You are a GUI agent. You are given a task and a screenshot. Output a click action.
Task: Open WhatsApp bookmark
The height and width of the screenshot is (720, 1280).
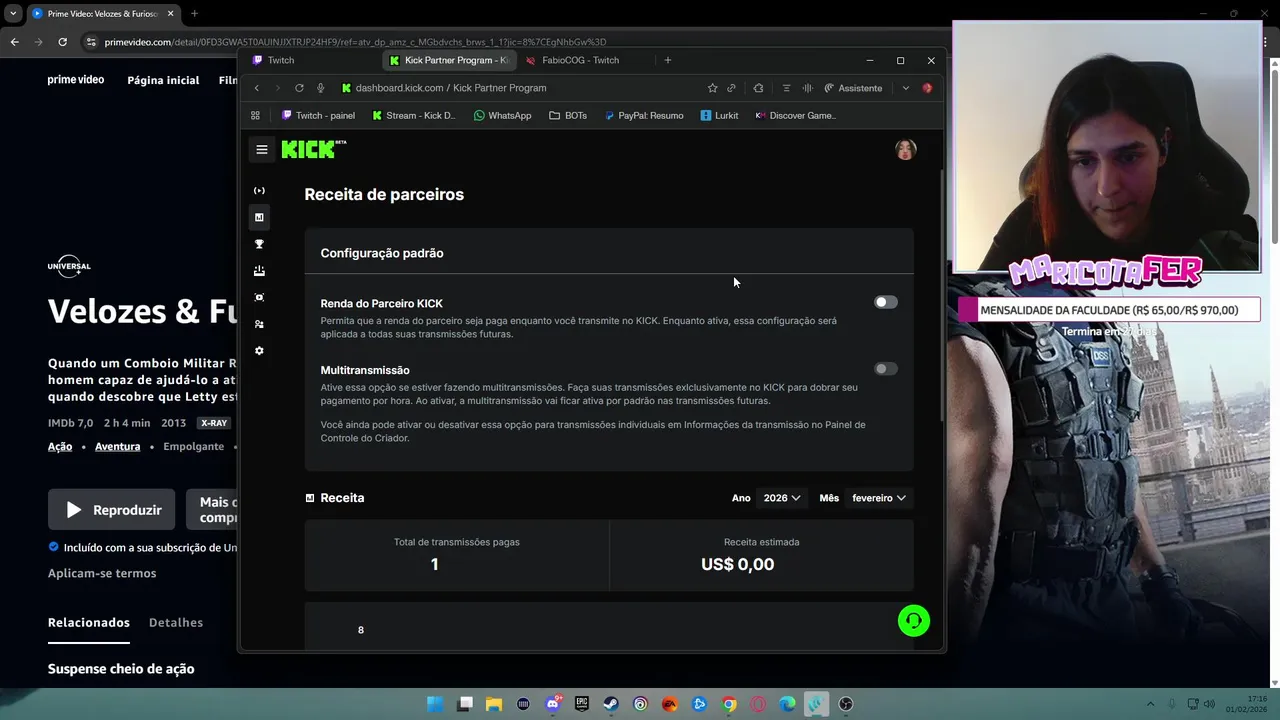[x=502, y=115]
